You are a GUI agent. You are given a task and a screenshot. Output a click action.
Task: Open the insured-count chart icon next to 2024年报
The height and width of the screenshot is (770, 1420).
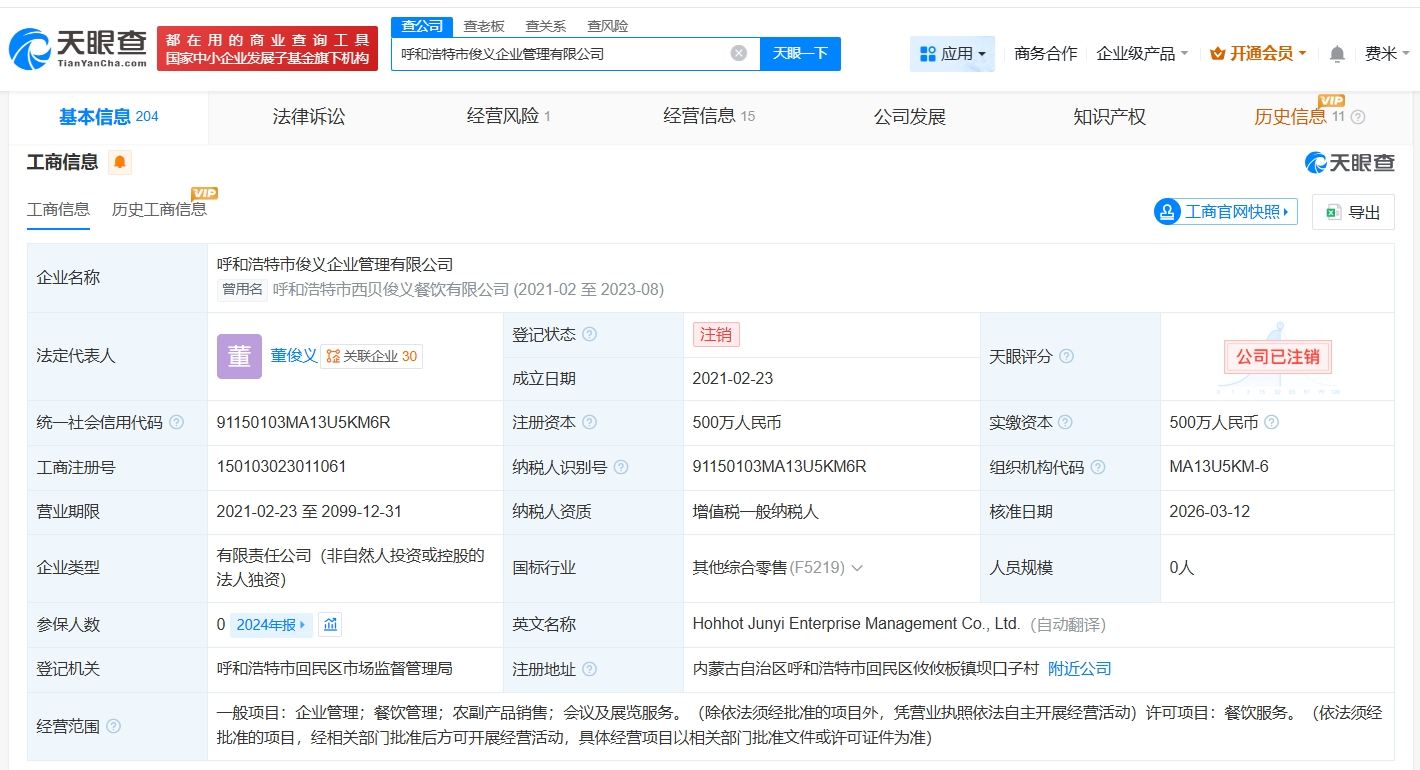point(331,625)
